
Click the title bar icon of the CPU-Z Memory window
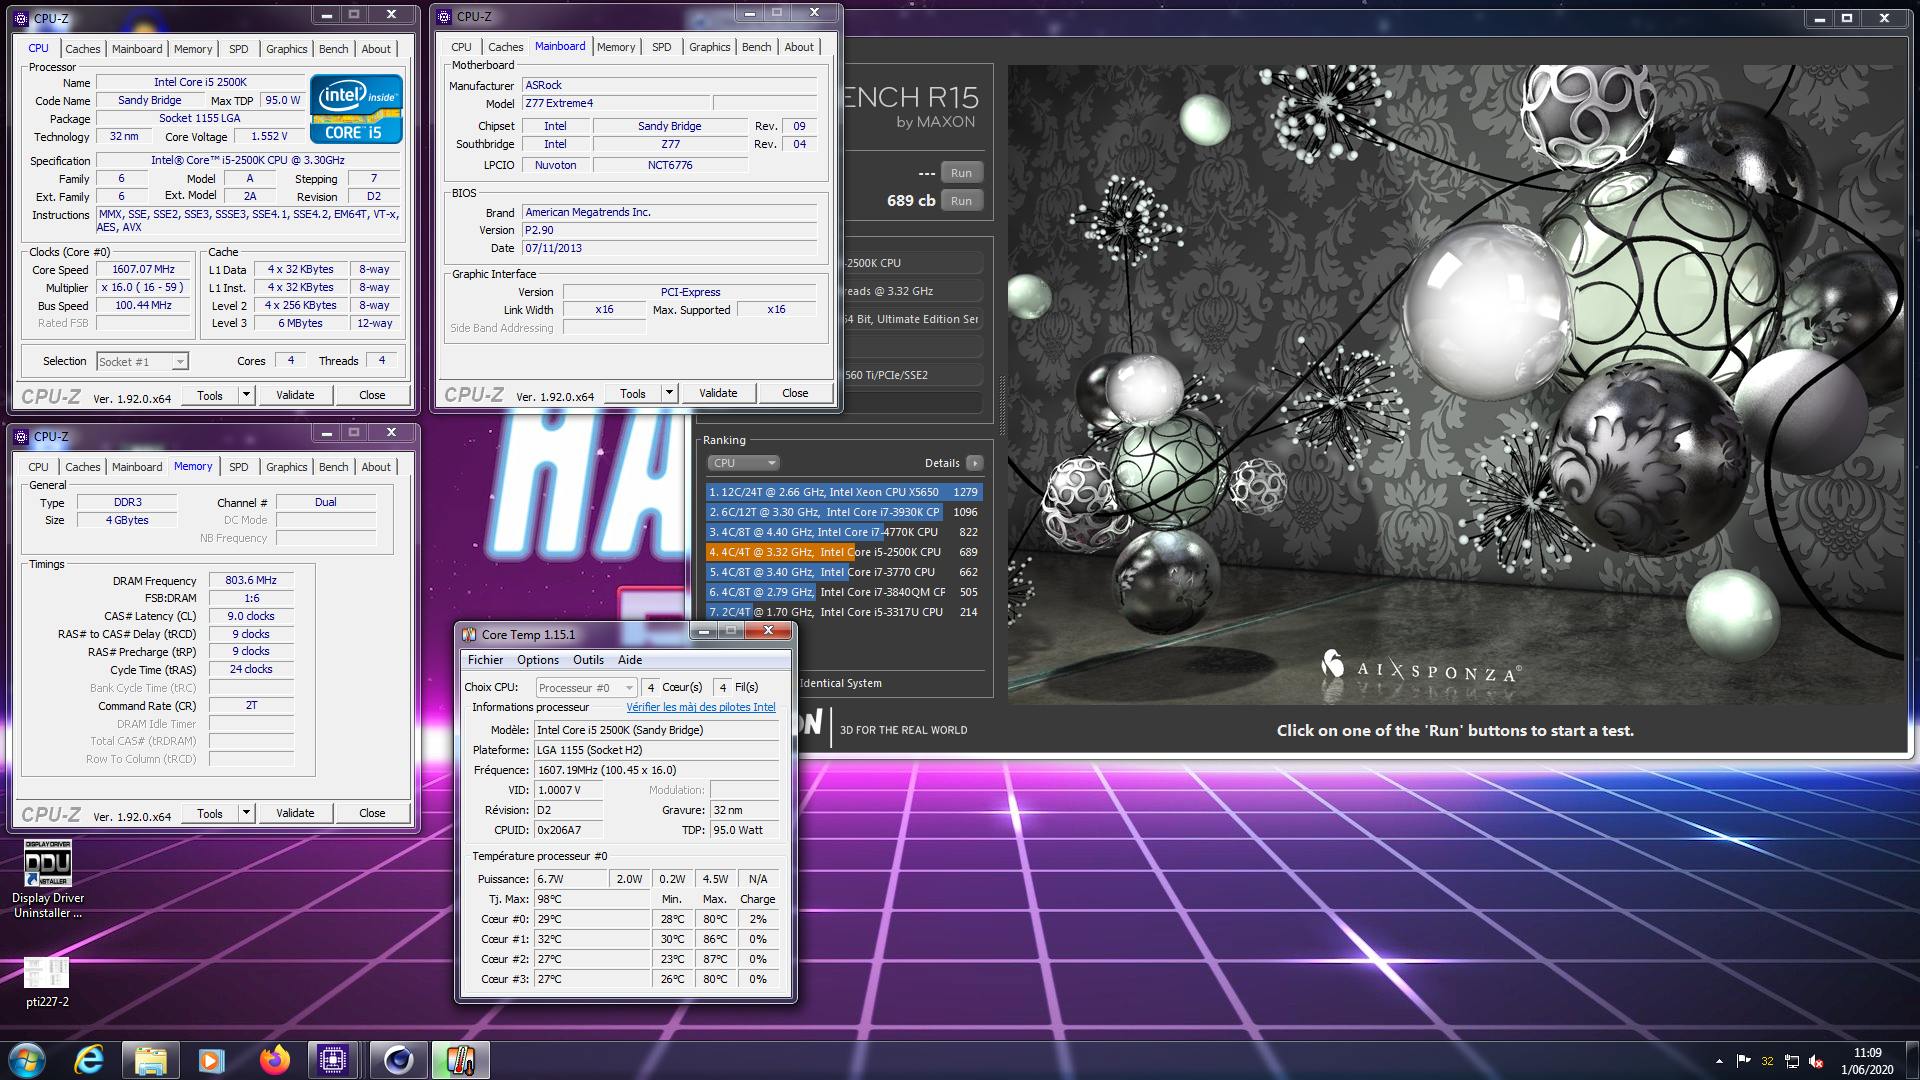pyautogui.click(x=21, y=436)
